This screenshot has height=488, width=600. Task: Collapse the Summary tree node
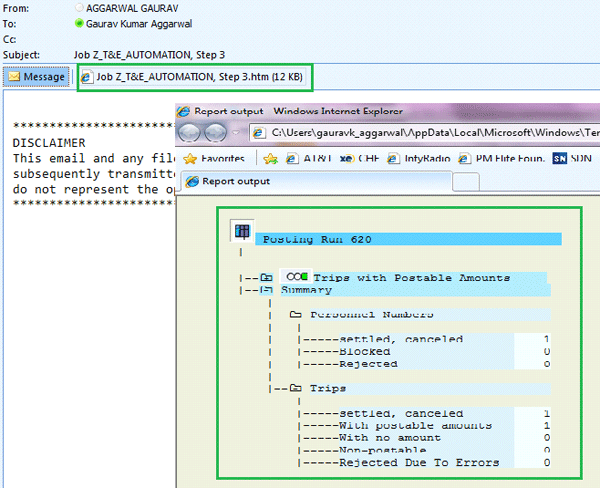[x=266, y=290]
